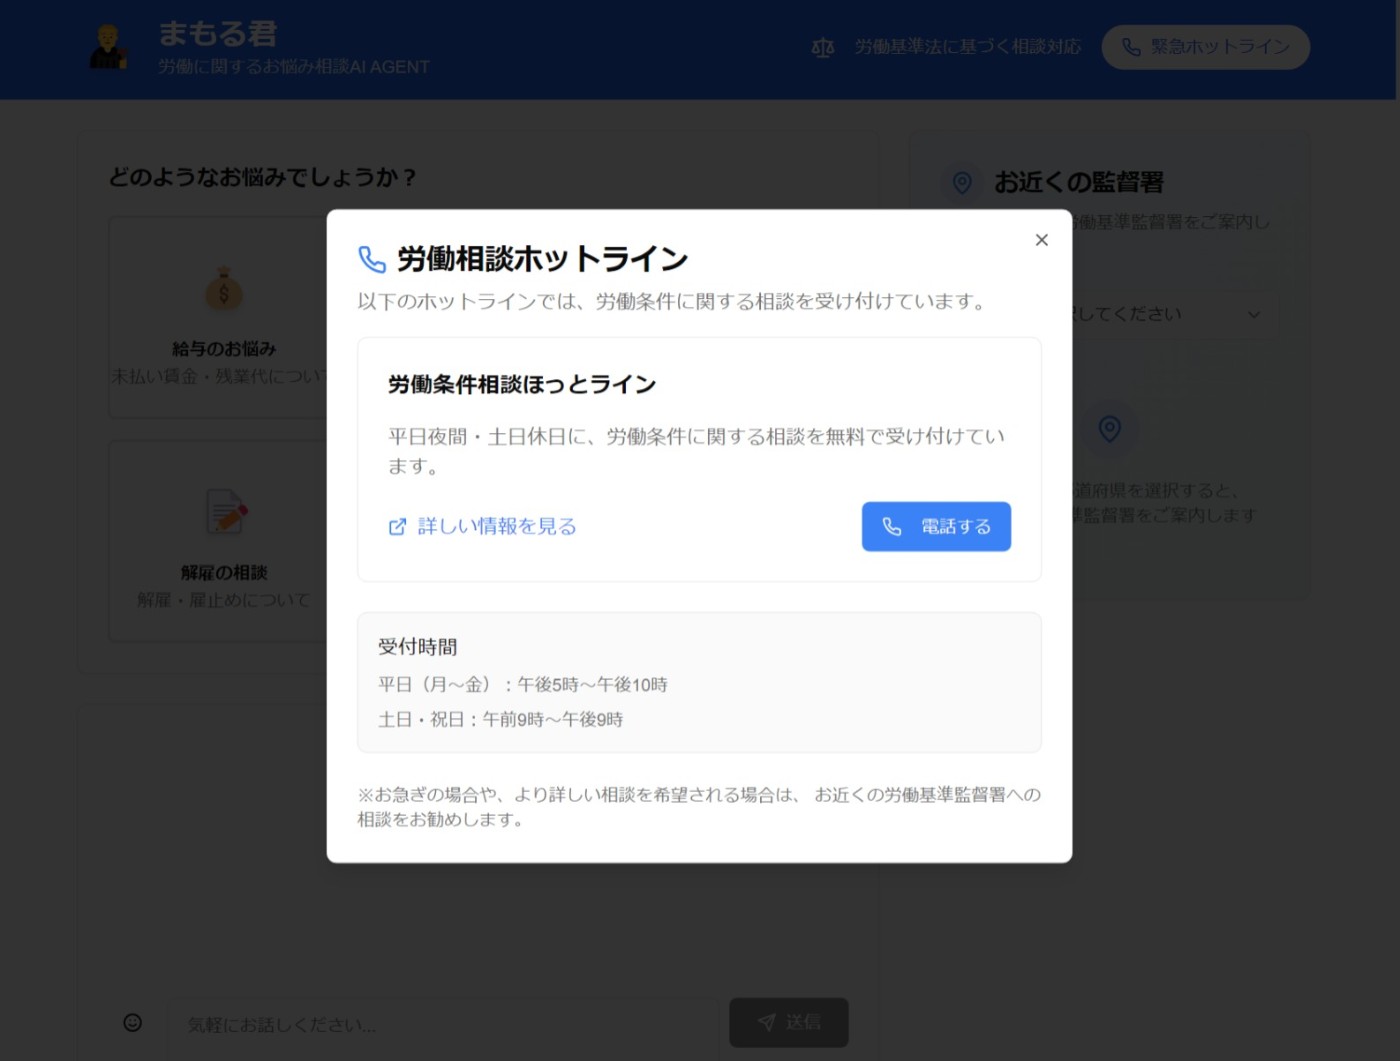This screenshot has height=1061, width=1400.
Task: Click the 受付時間 heading
Action: (x=418, y=647)
